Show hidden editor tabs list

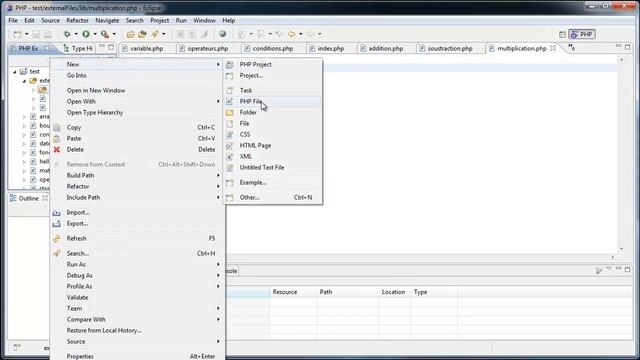[571, 48]
